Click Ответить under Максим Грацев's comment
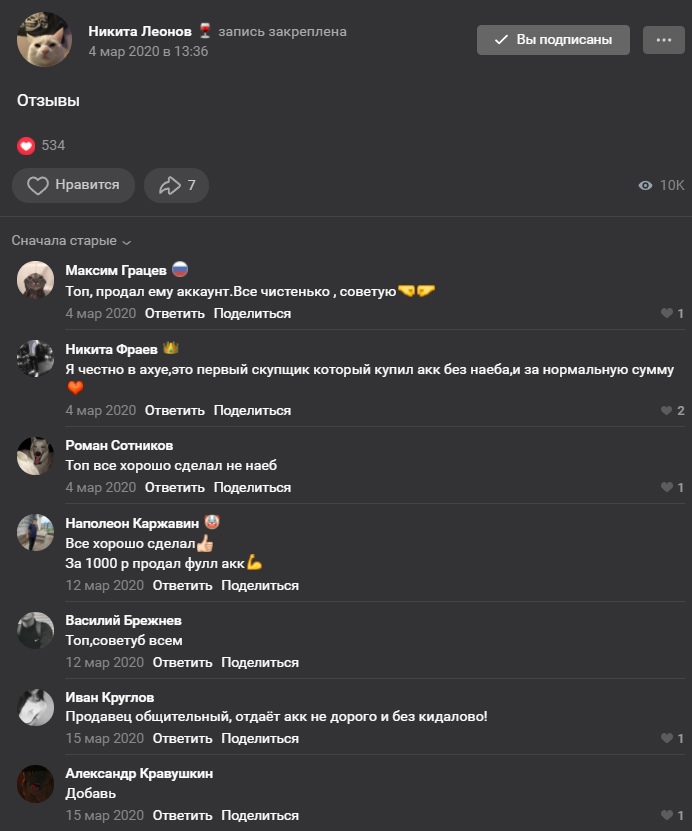 pyautogui.click(x=174, y=314)
